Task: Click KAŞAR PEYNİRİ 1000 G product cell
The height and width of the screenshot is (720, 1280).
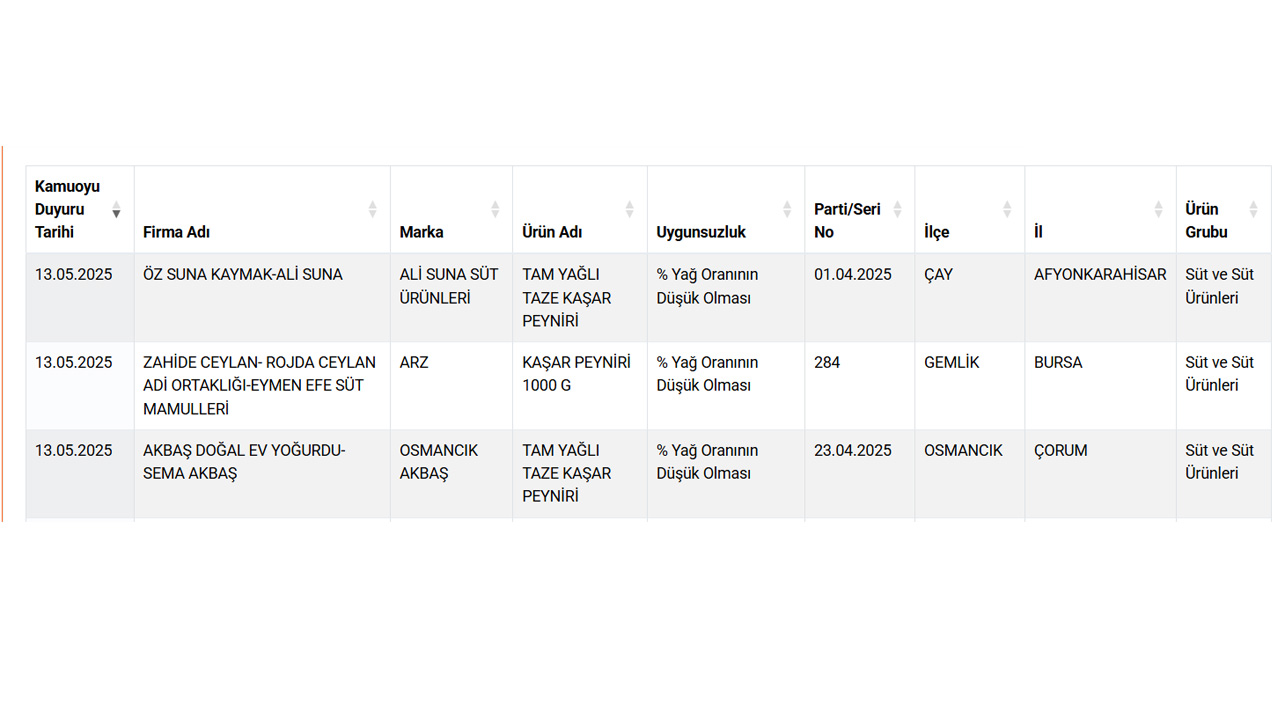Action: click(x=576, y=374)
